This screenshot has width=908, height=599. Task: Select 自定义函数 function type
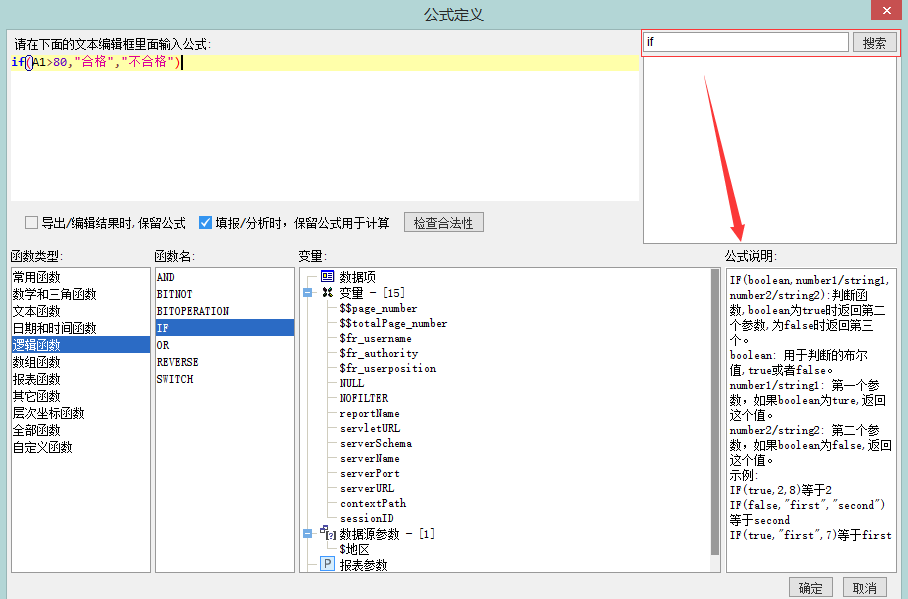point(80,447)
